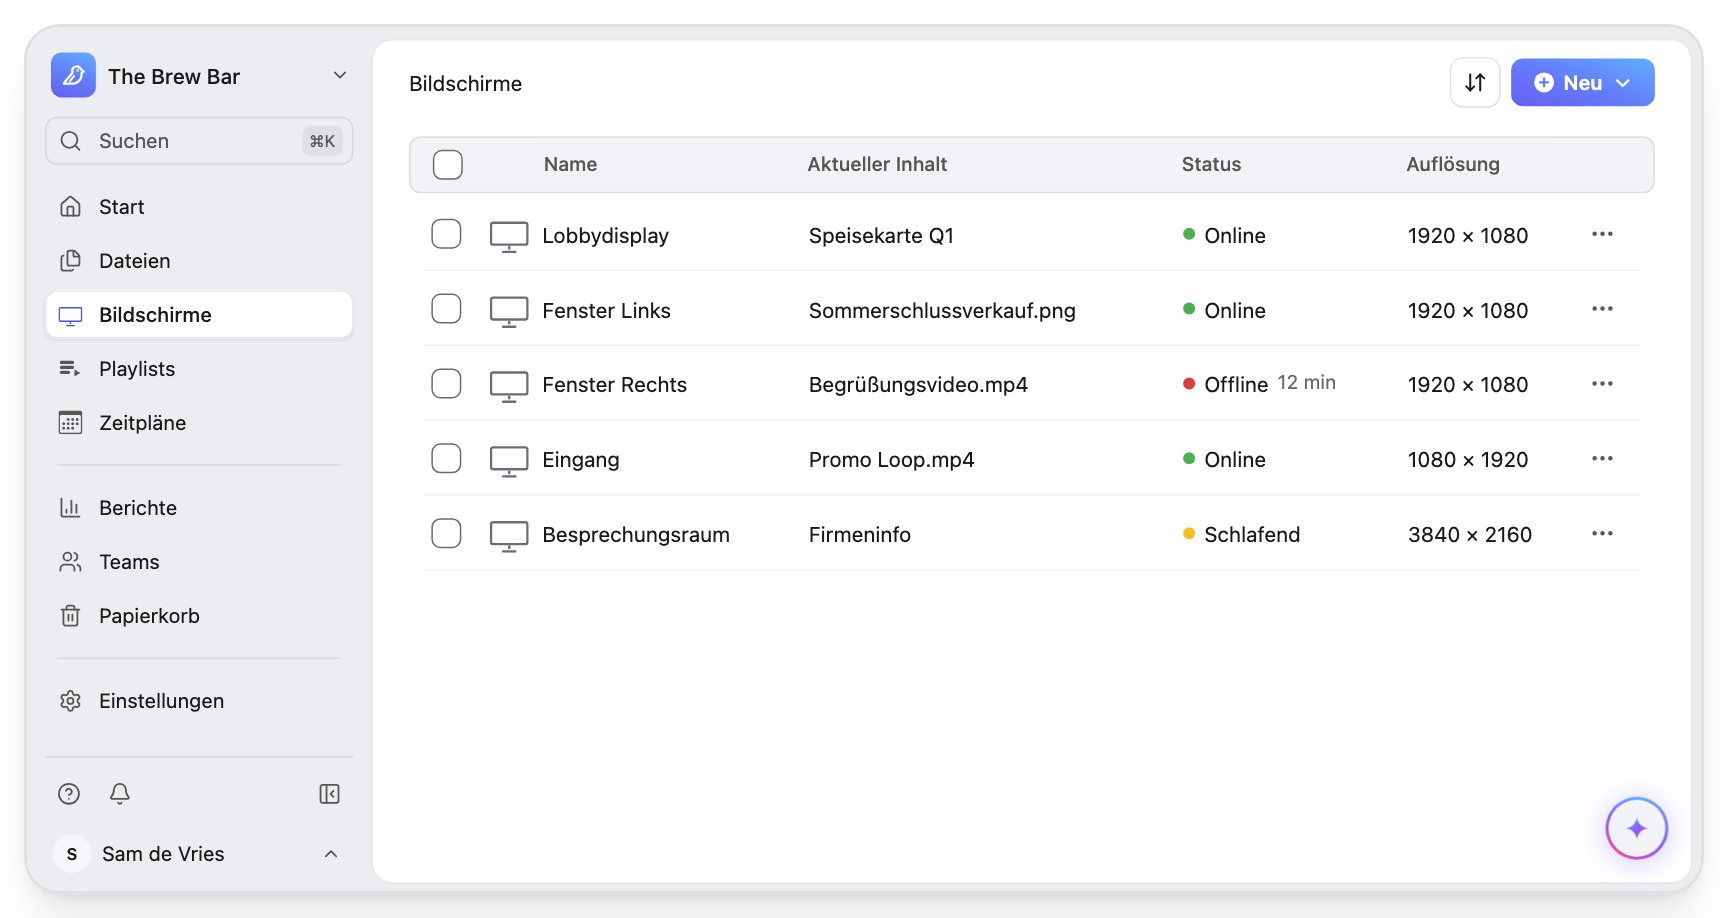
Task: Open Berichte in sidebar
Action: pos(199,508)
